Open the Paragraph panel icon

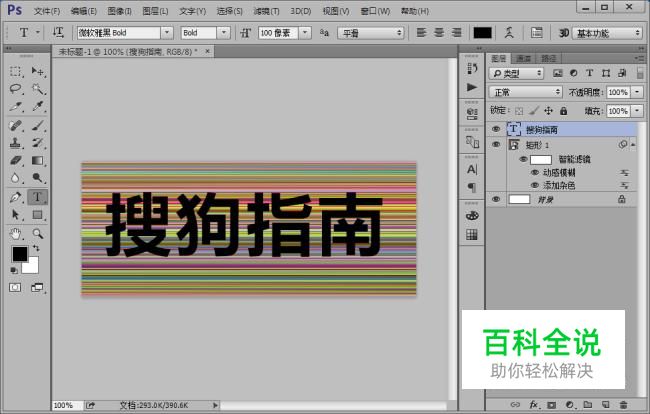[x=472, y=187]
